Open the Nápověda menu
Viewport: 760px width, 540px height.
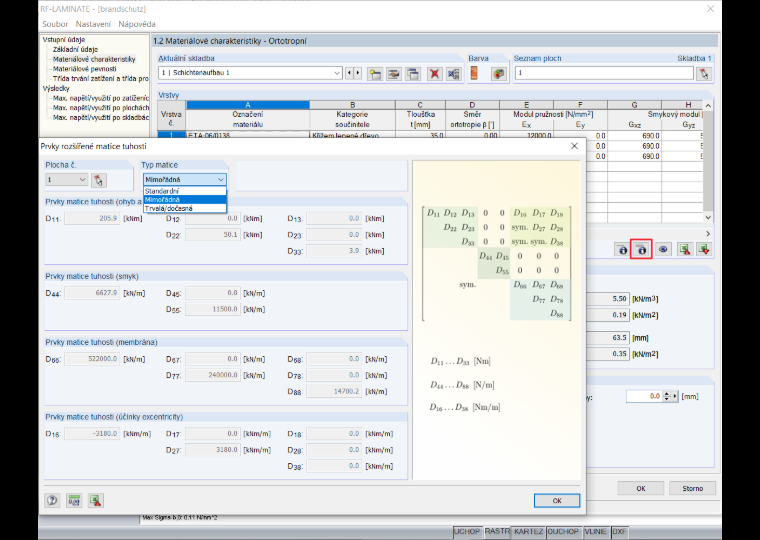pos(137,24)
